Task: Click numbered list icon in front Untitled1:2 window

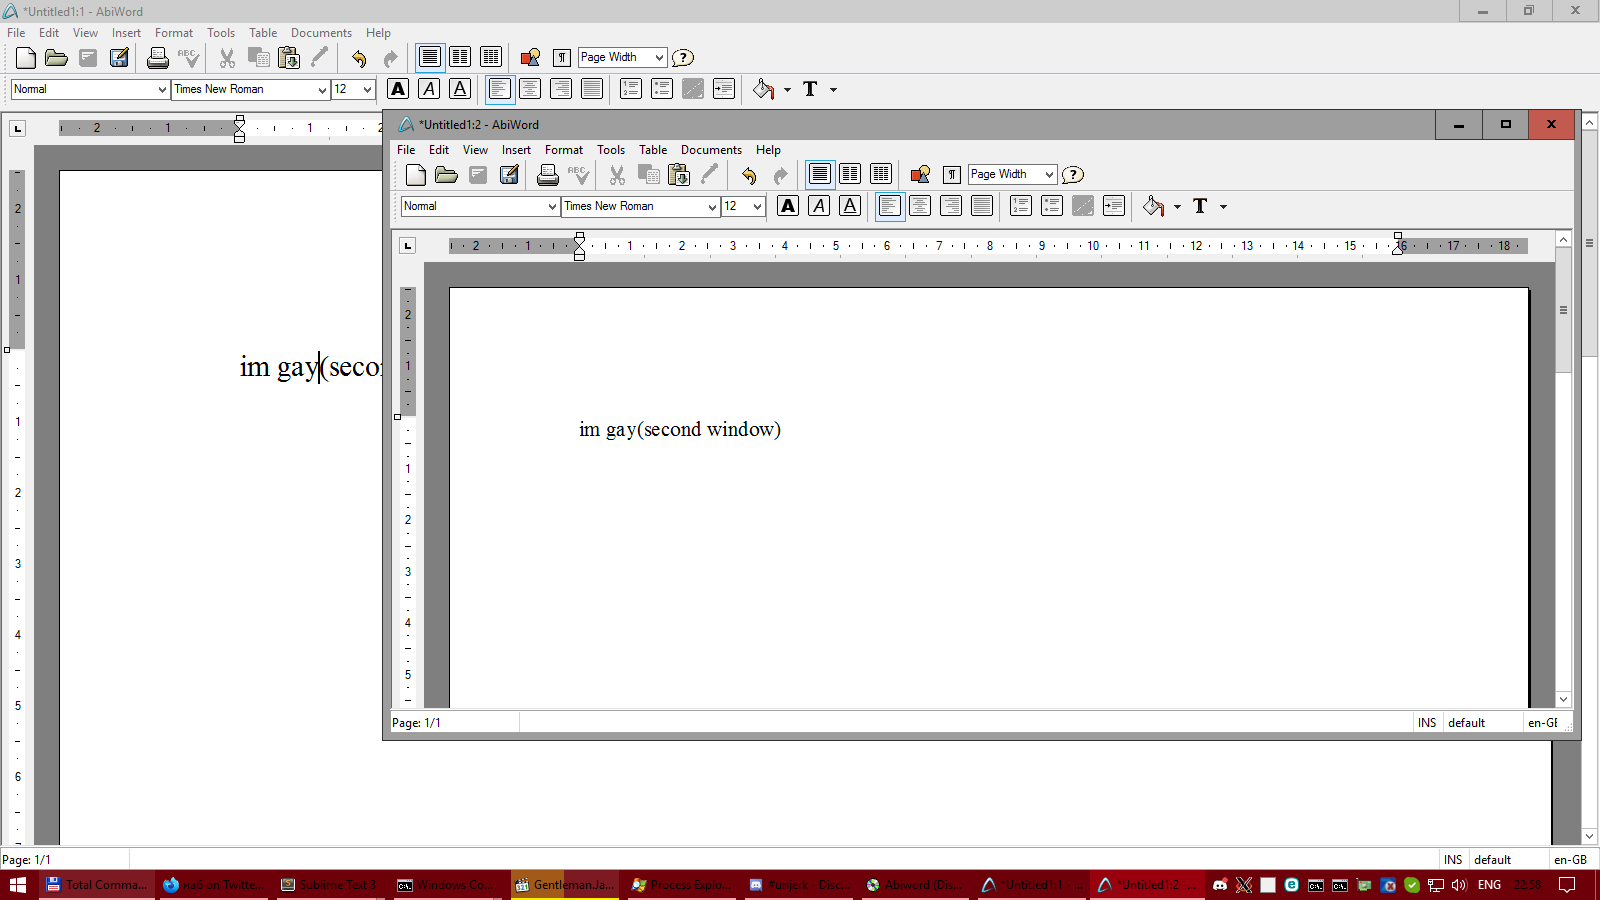Action: pos(1020,206)
